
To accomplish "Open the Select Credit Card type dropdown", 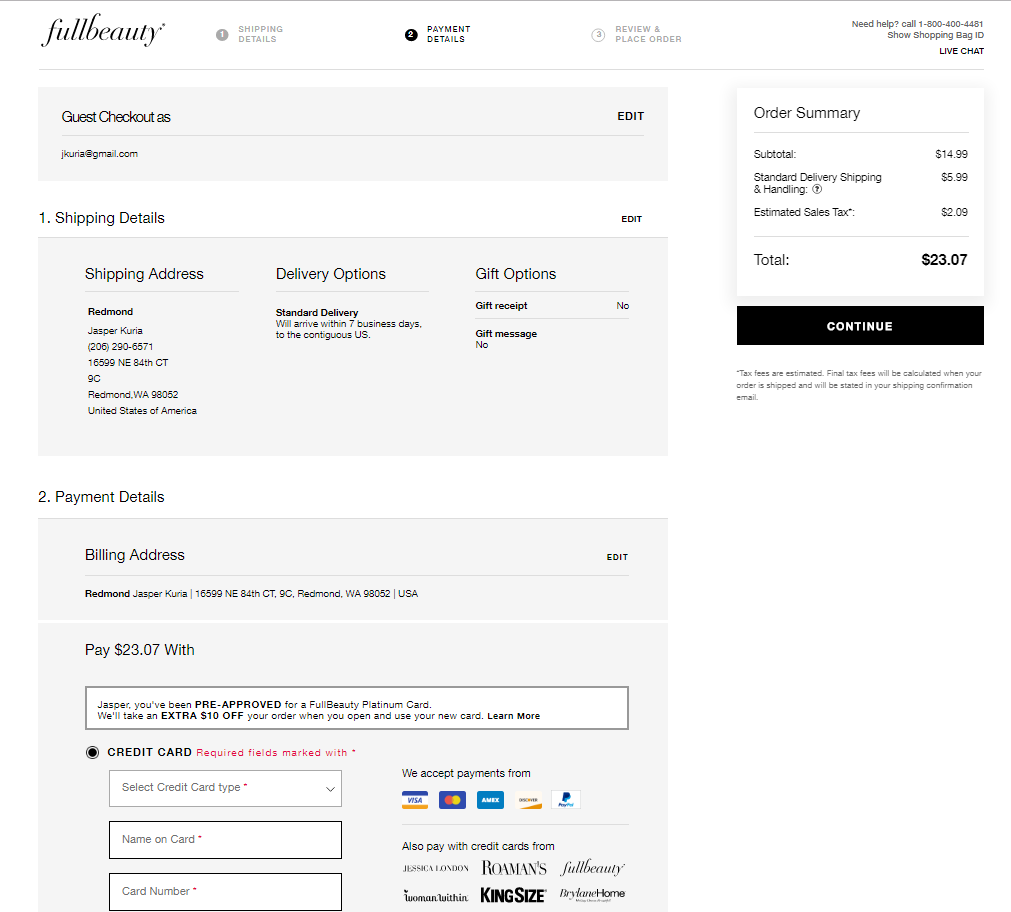I will [225, 788].
